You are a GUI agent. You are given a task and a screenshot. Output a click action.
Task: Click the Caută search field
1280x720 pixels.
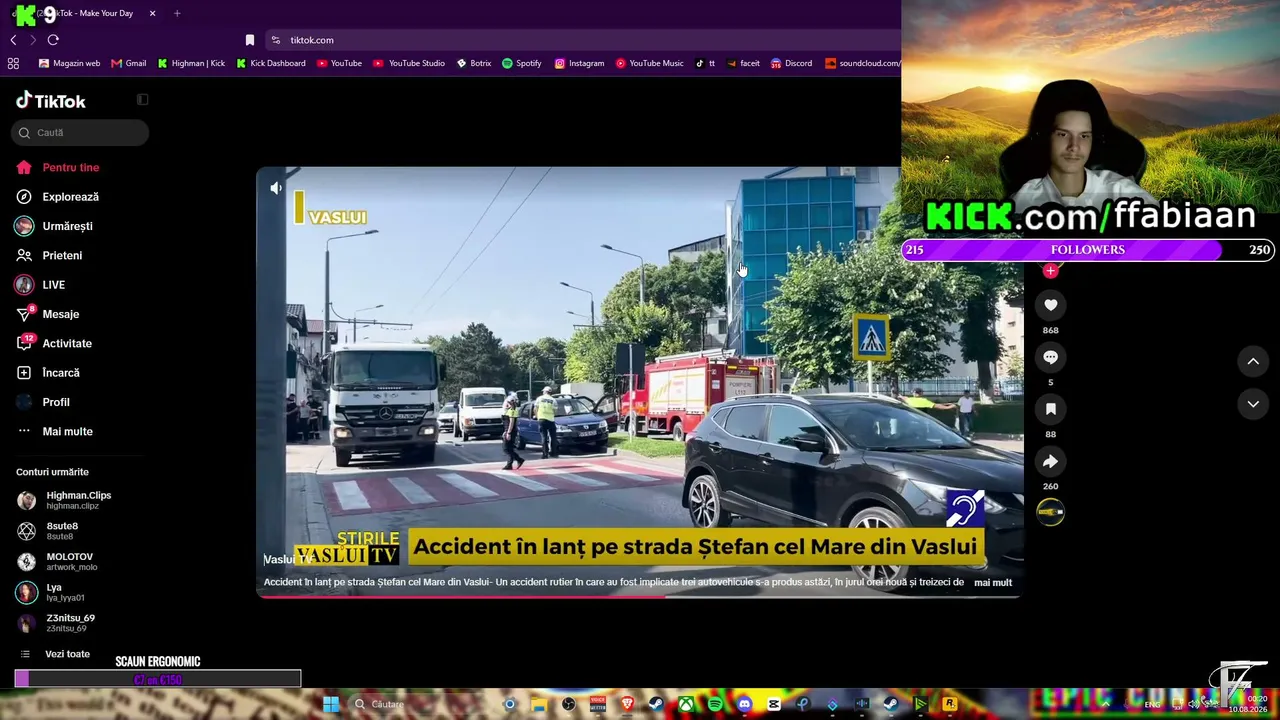point(80,132)
